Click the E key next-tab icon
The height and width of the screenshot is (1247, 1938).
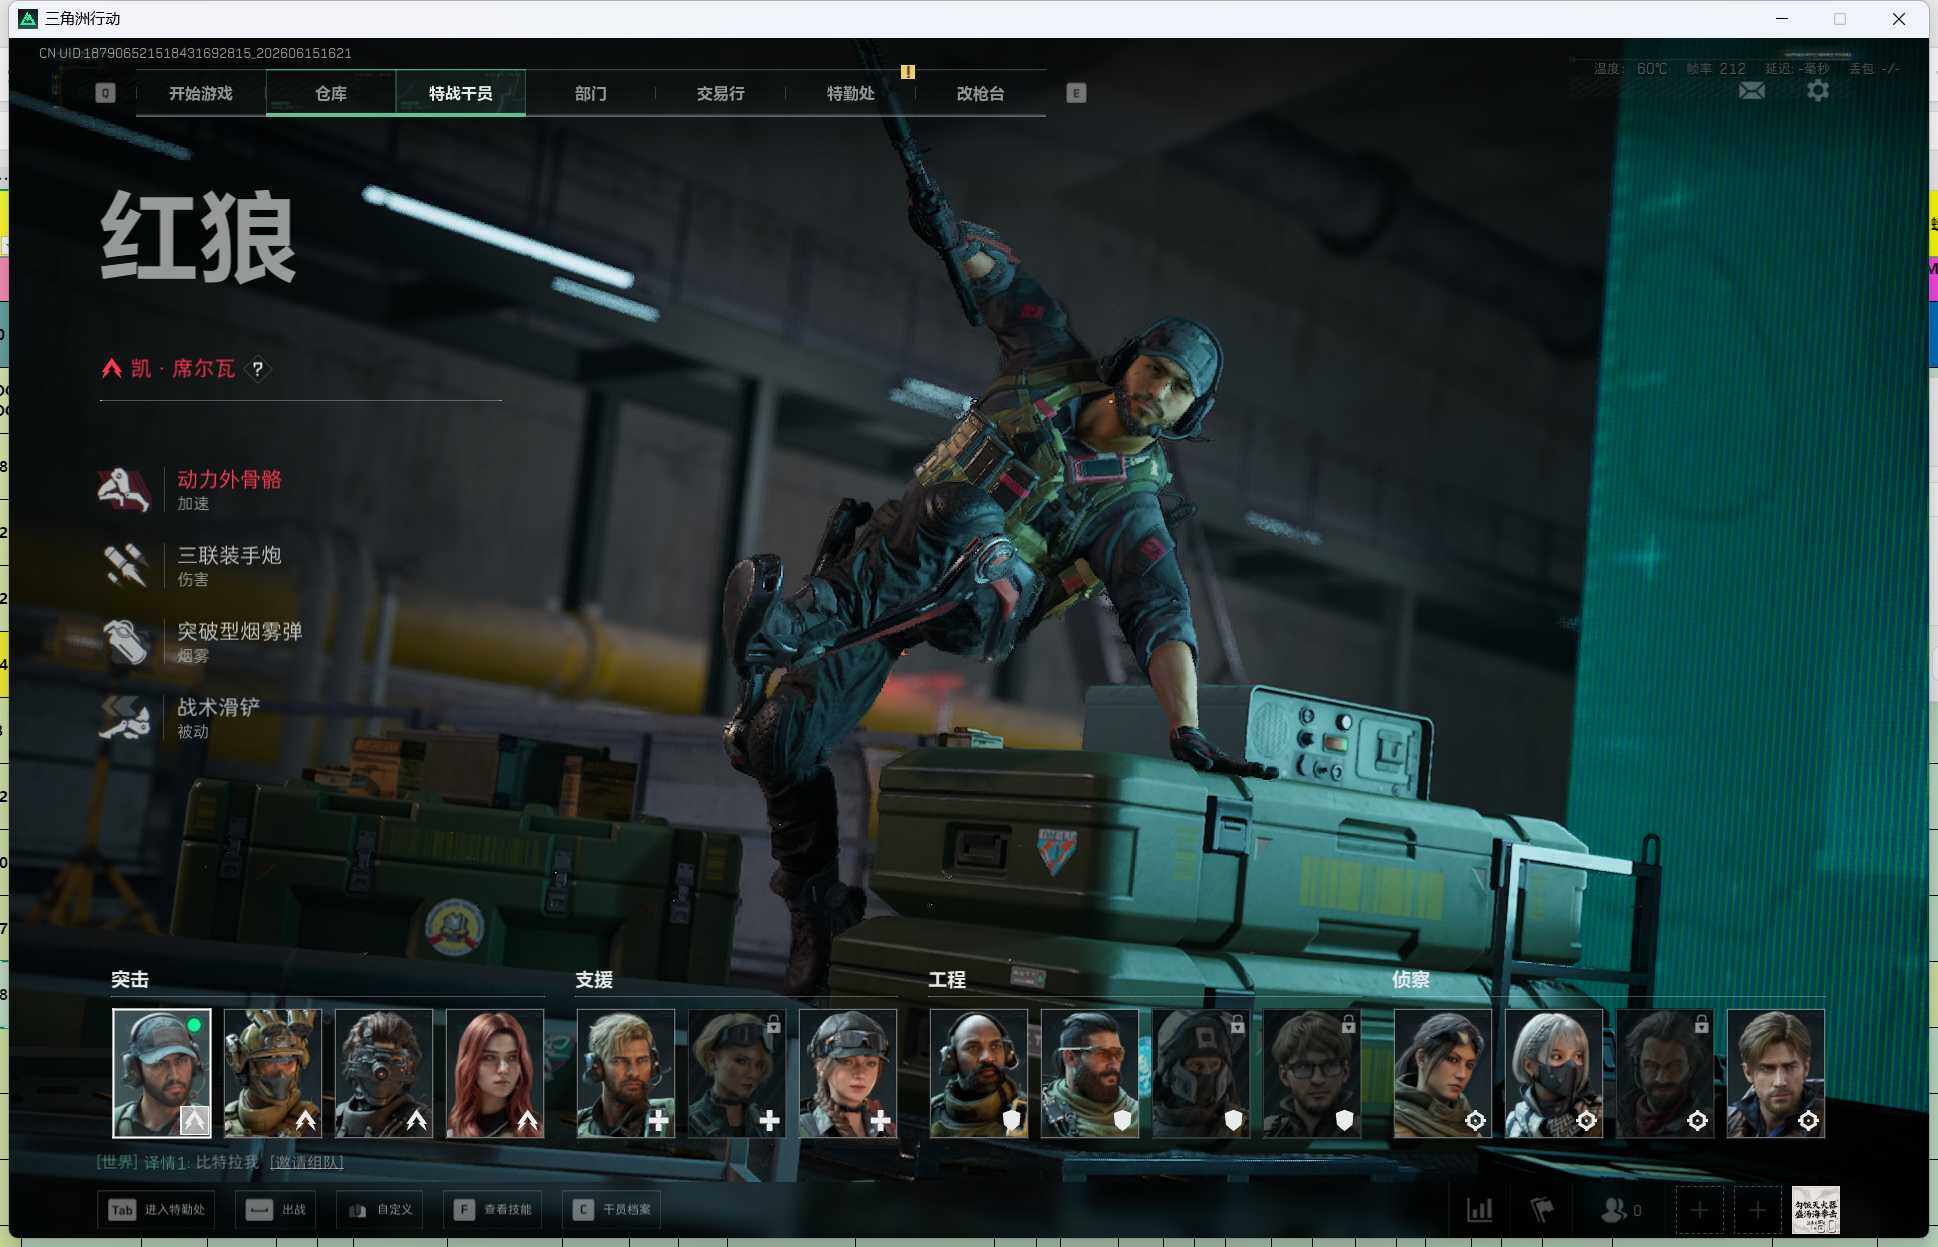(x=1076, y=93)
